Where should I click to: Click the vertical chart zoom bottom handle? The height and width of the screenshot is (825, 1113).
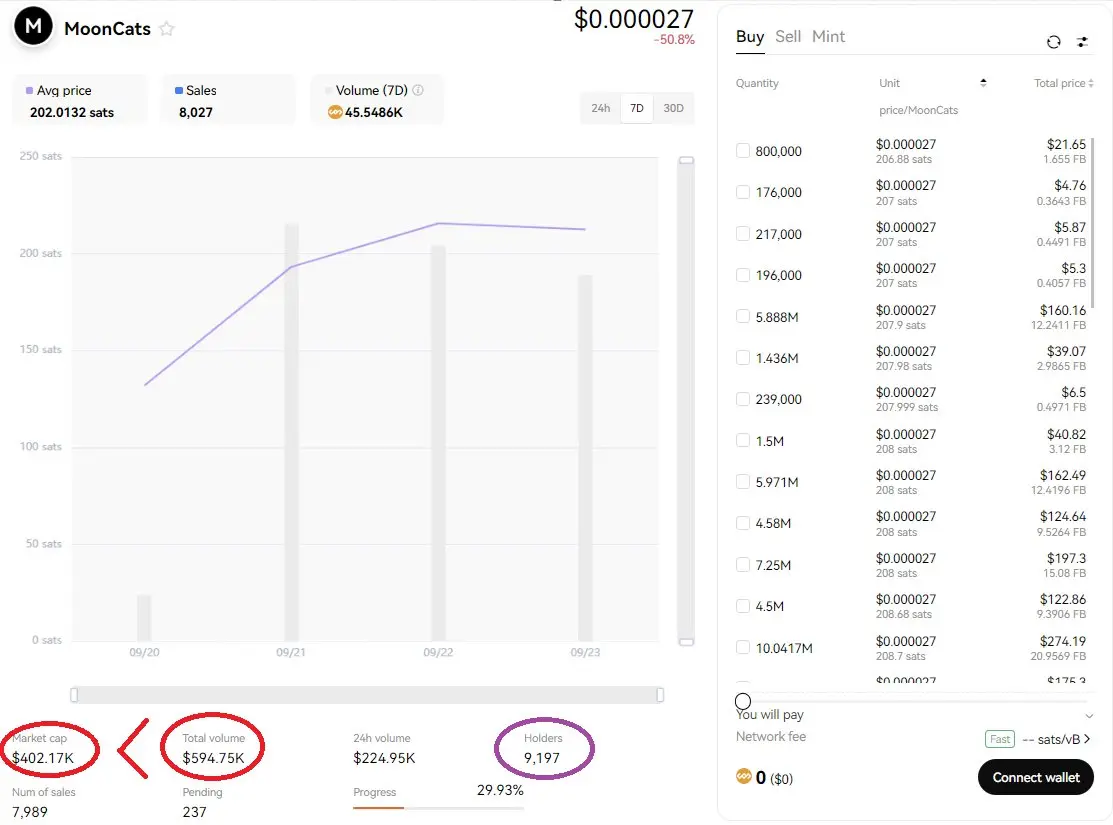coord(686,642)
